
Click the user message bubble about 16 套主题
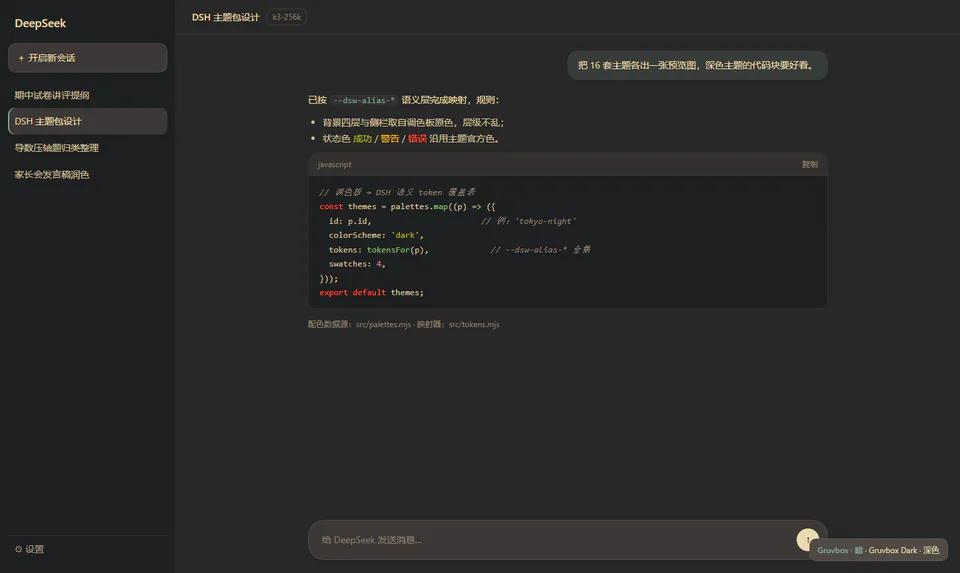point(697,66)
